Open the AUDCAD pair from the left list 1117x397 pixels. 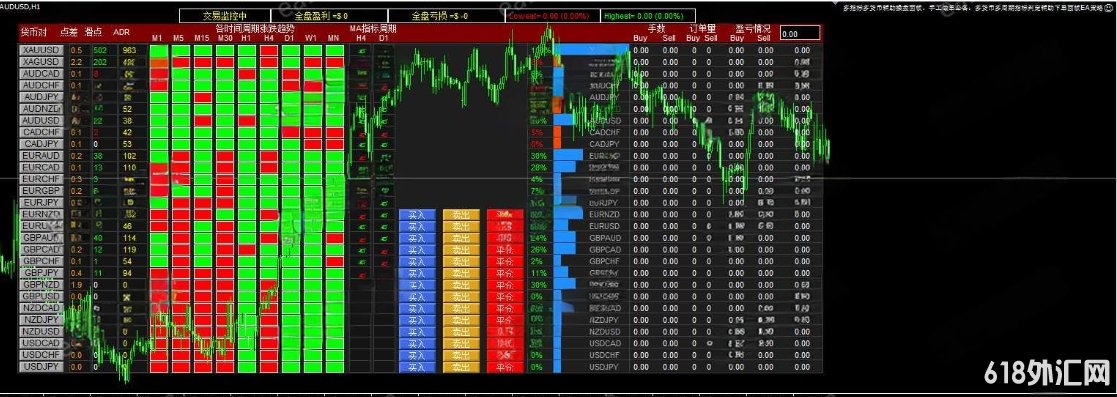click(41, 74)
